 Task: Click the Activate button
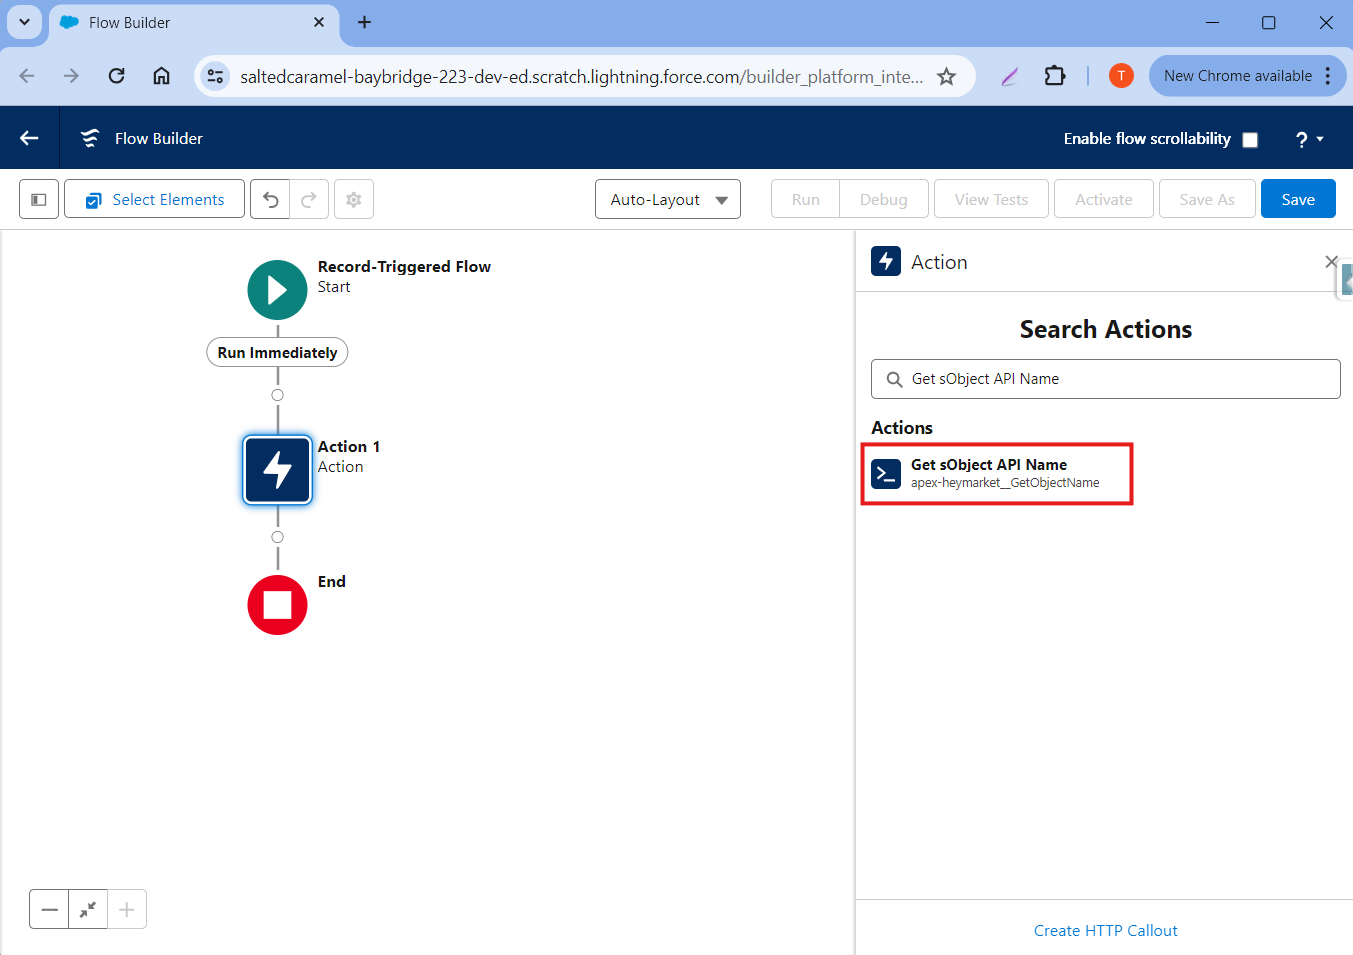[1104, 199]
